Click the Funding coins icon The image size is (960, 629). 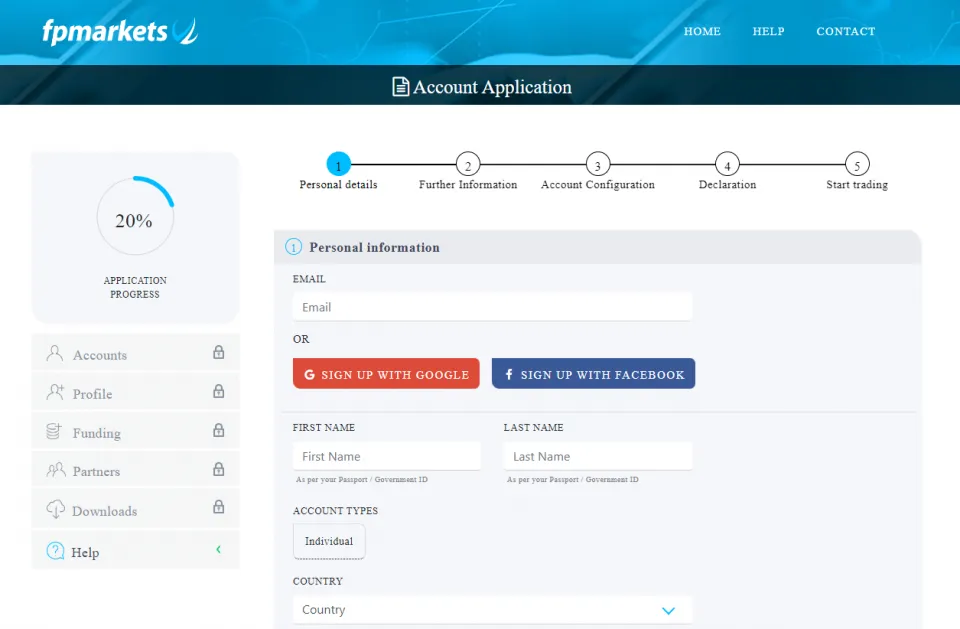click(55, 432)
